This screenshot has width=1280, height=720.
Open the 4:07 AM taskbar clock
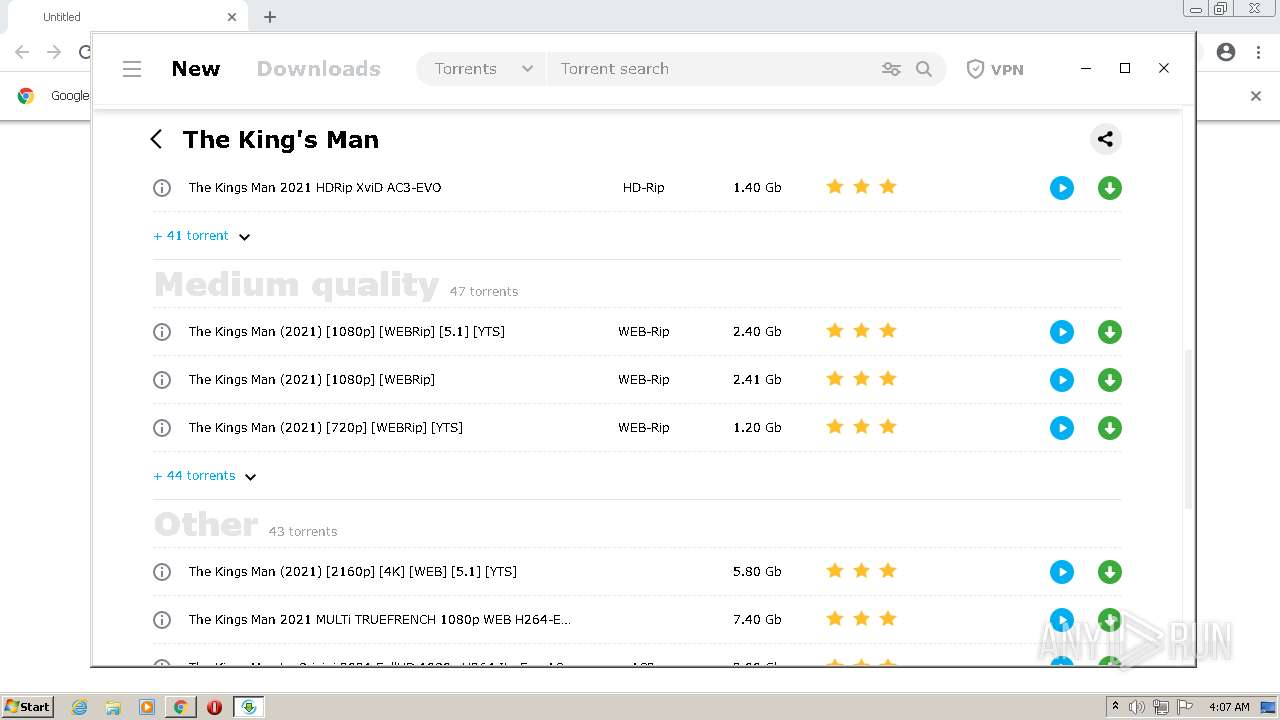pyautogui.click(x=1229, y=707)
